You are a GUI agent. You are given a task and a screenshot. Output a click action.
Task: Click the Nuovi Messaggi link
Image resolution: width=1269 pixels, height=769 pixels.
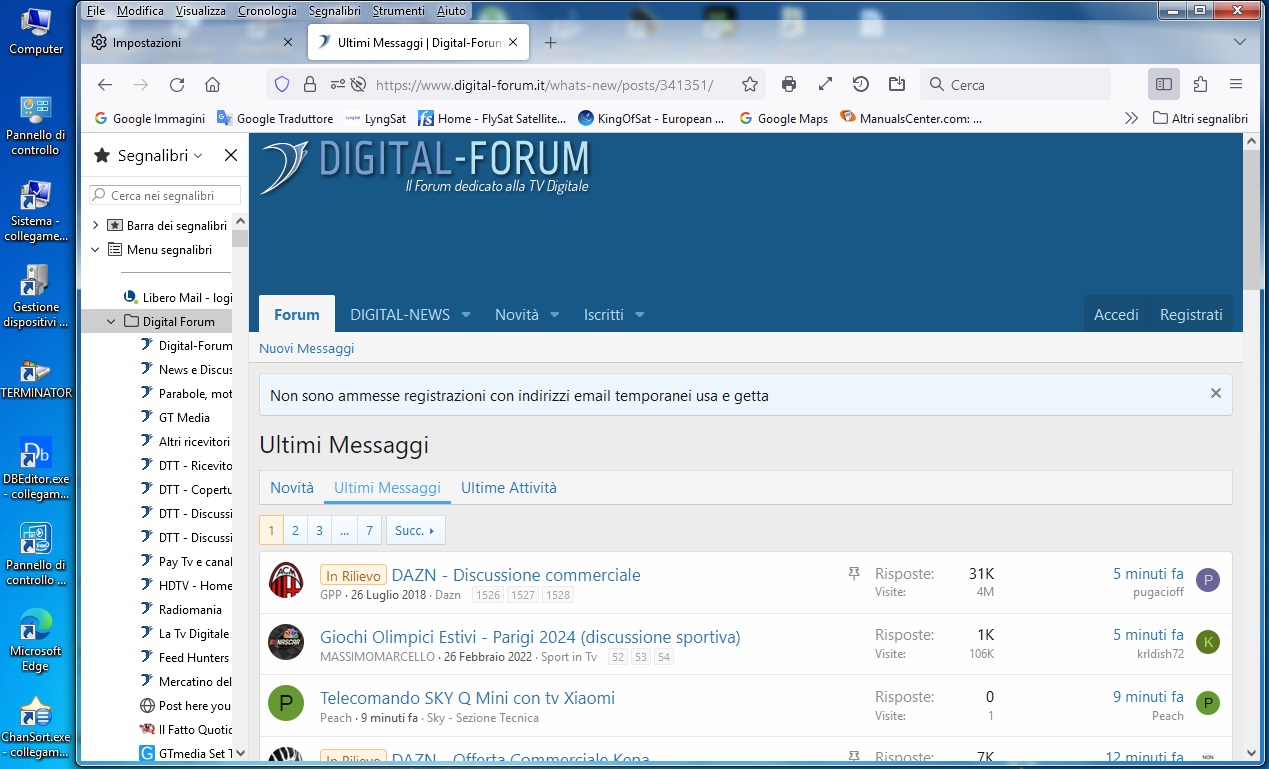point(307,348)
